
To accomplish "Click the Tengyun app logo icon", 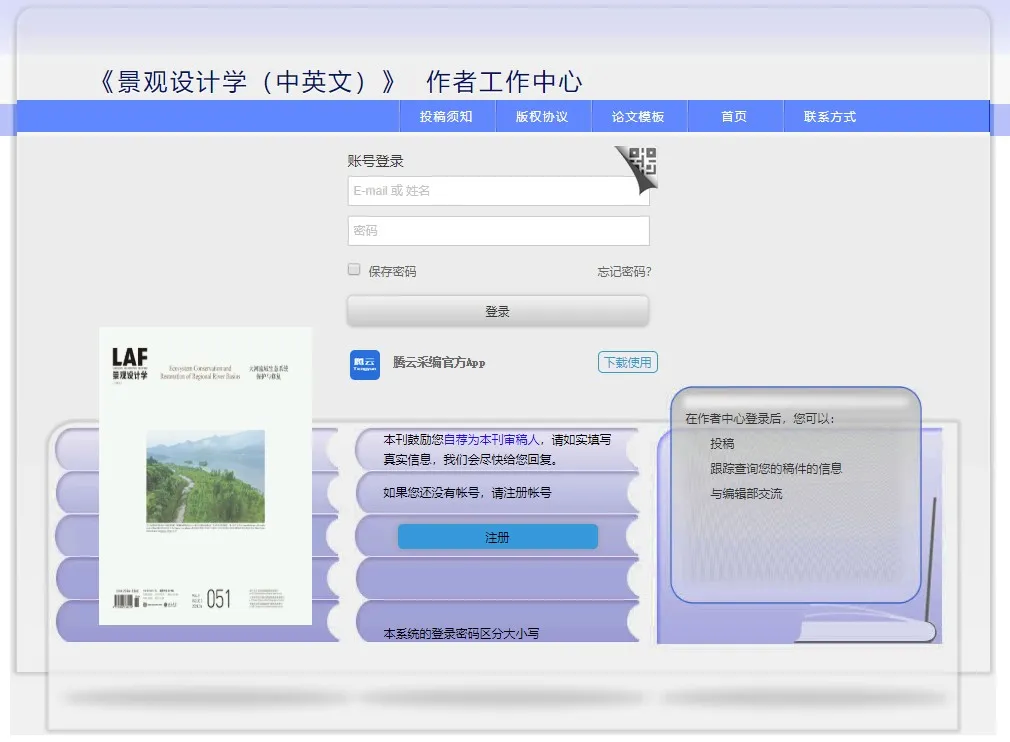I will pyautogui.click(x=365, y=364).
